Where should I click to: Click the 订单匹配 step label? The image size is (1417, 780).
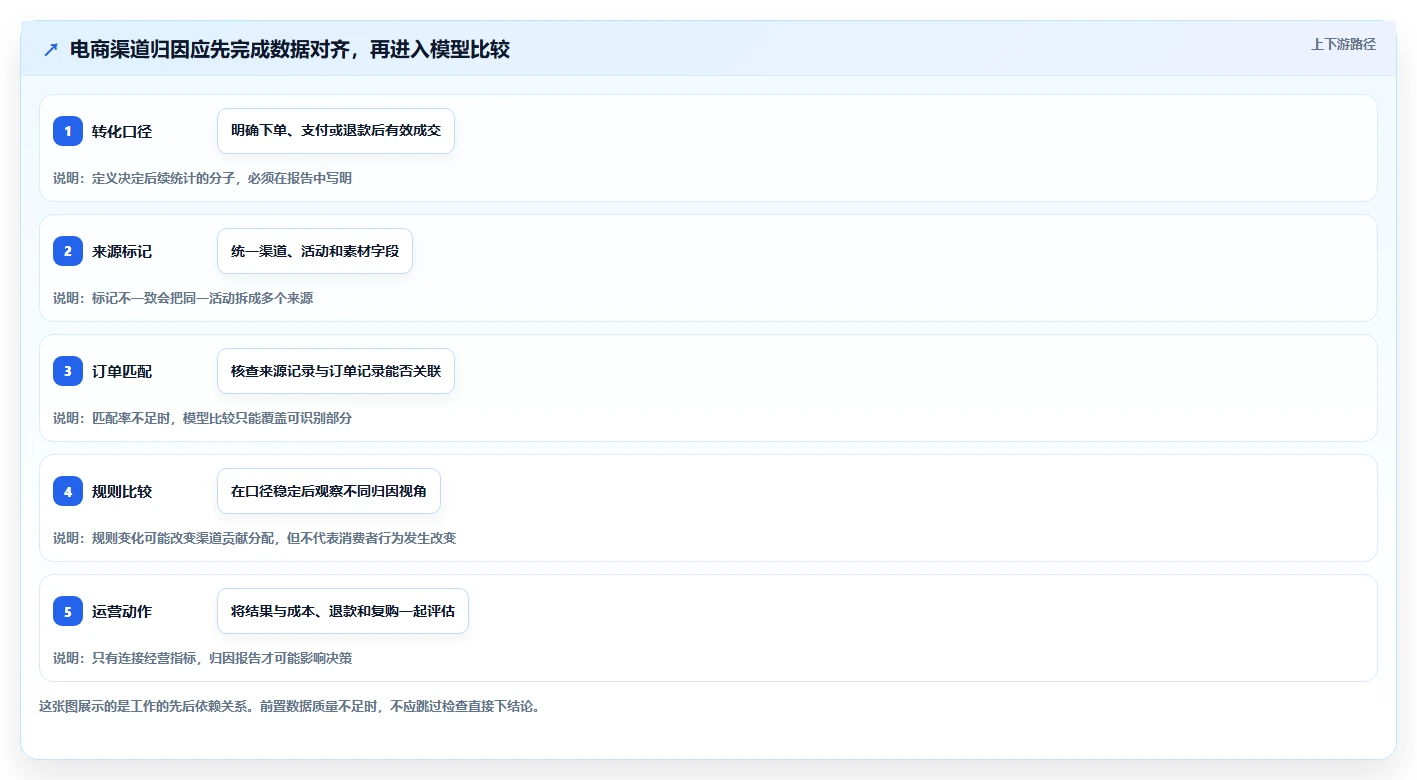(122, 371)
